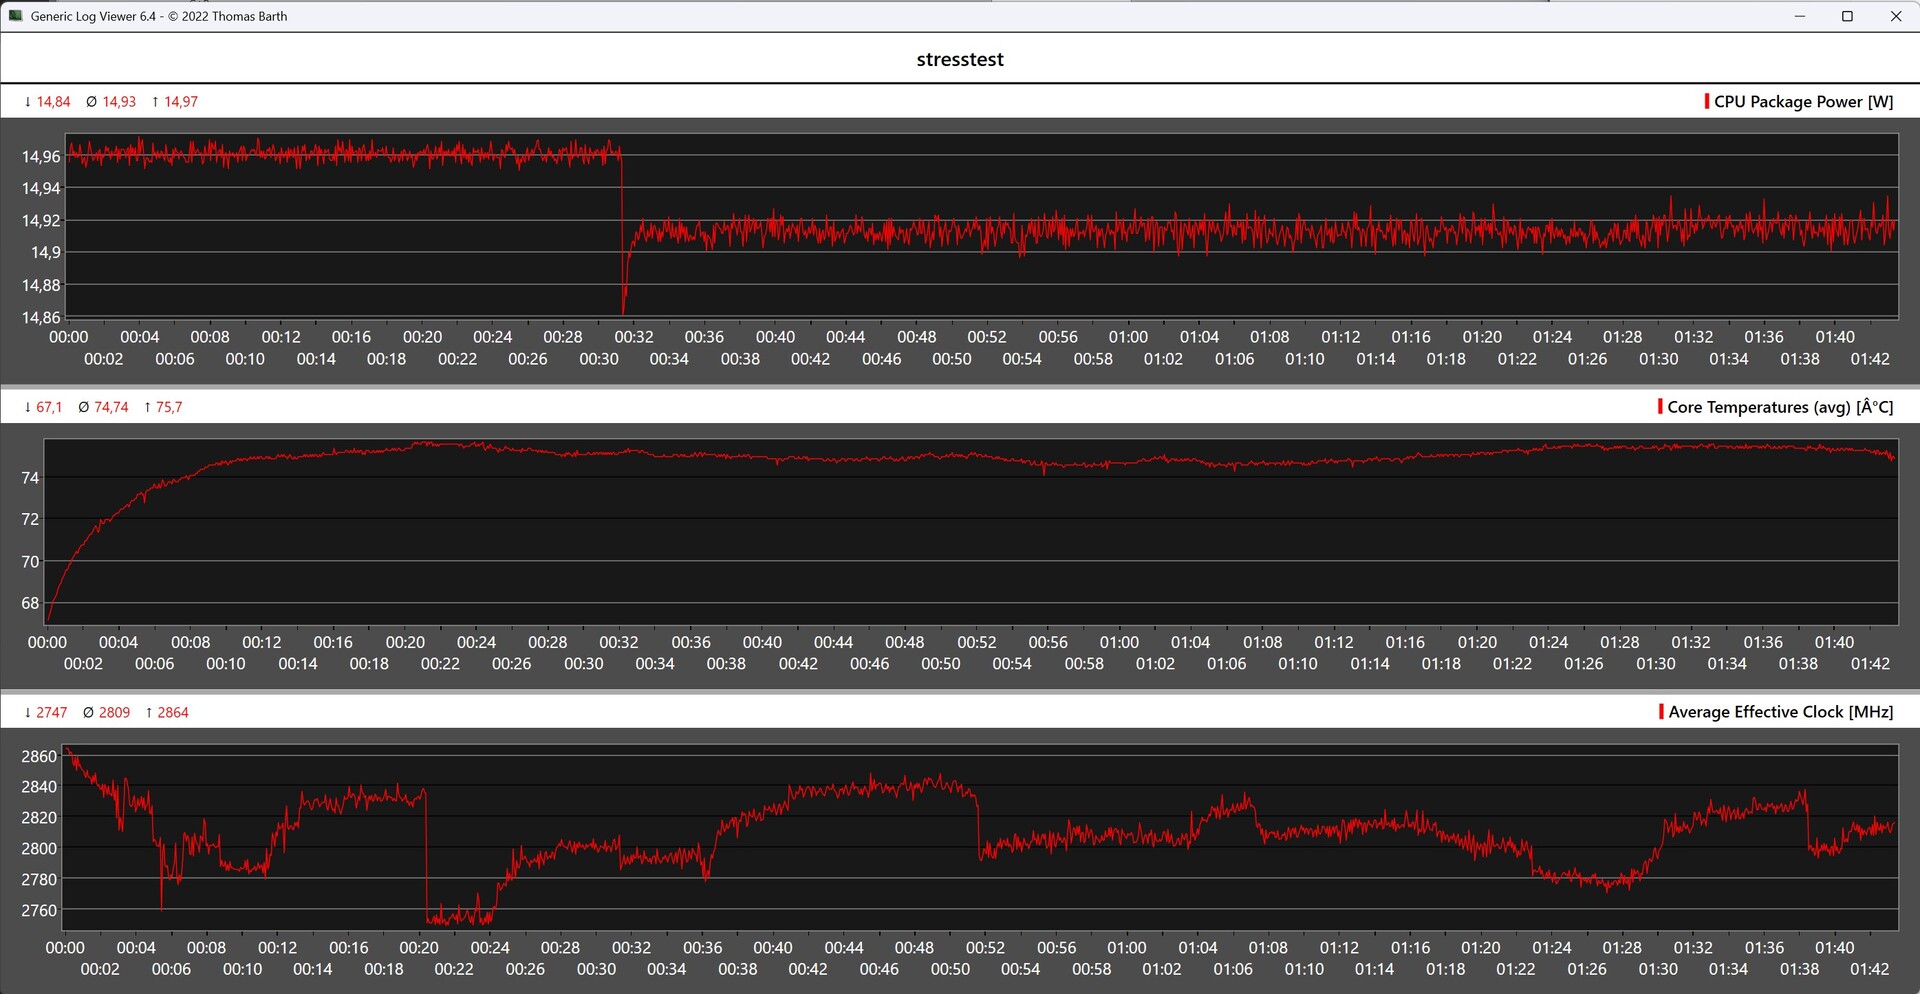Click the red CPU Package Power legend marker
1920x994 pixels.
1706,102
